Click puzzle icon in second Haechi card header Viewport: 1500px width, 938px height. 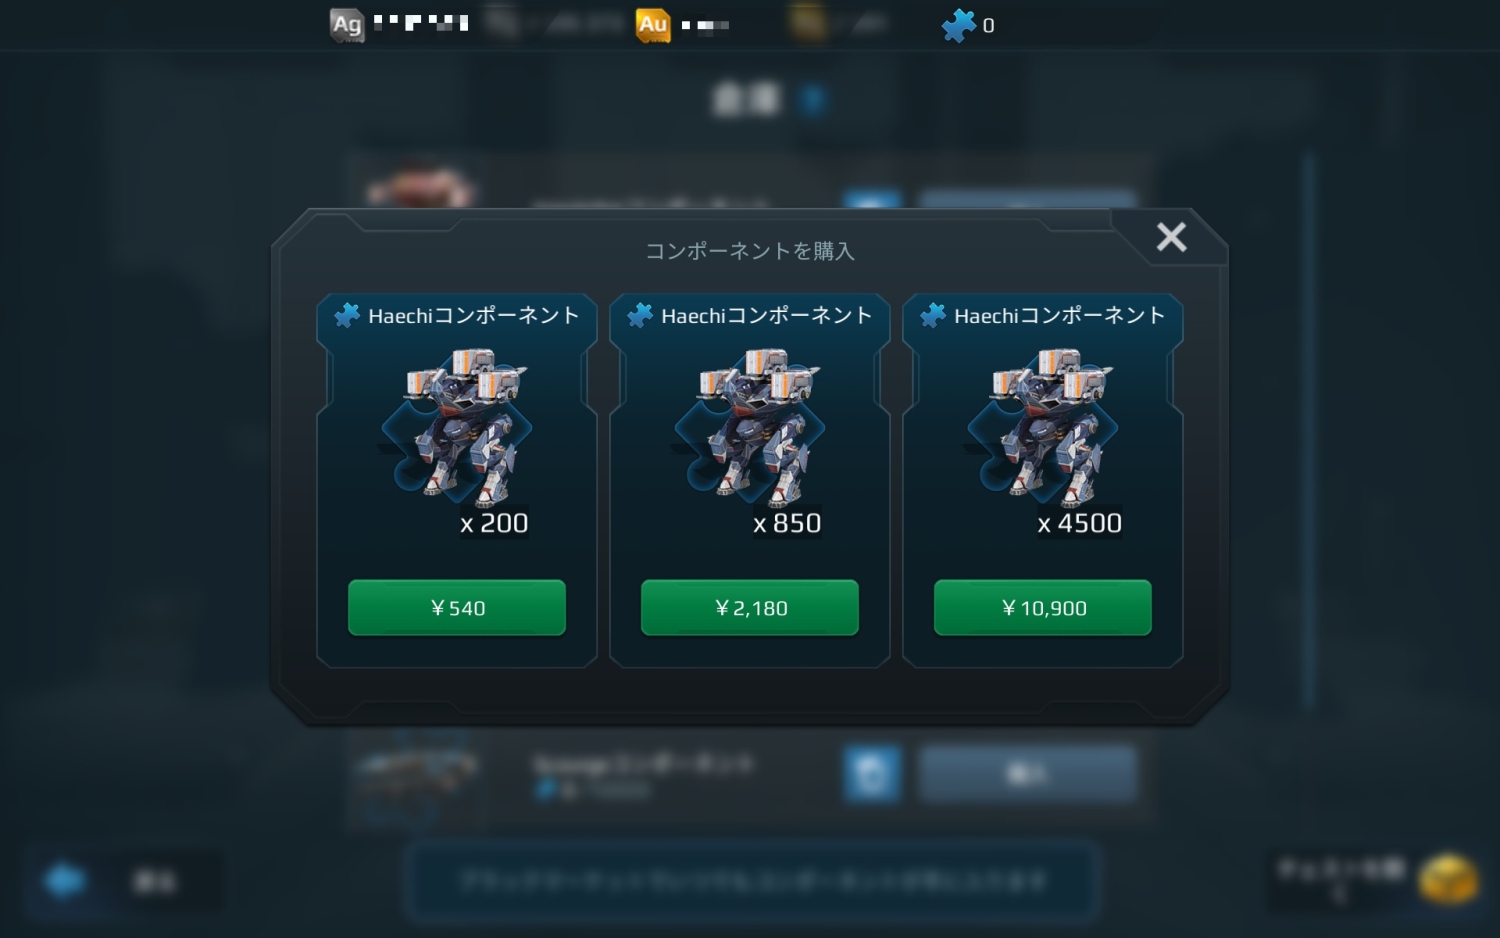(x=640, y=315)
